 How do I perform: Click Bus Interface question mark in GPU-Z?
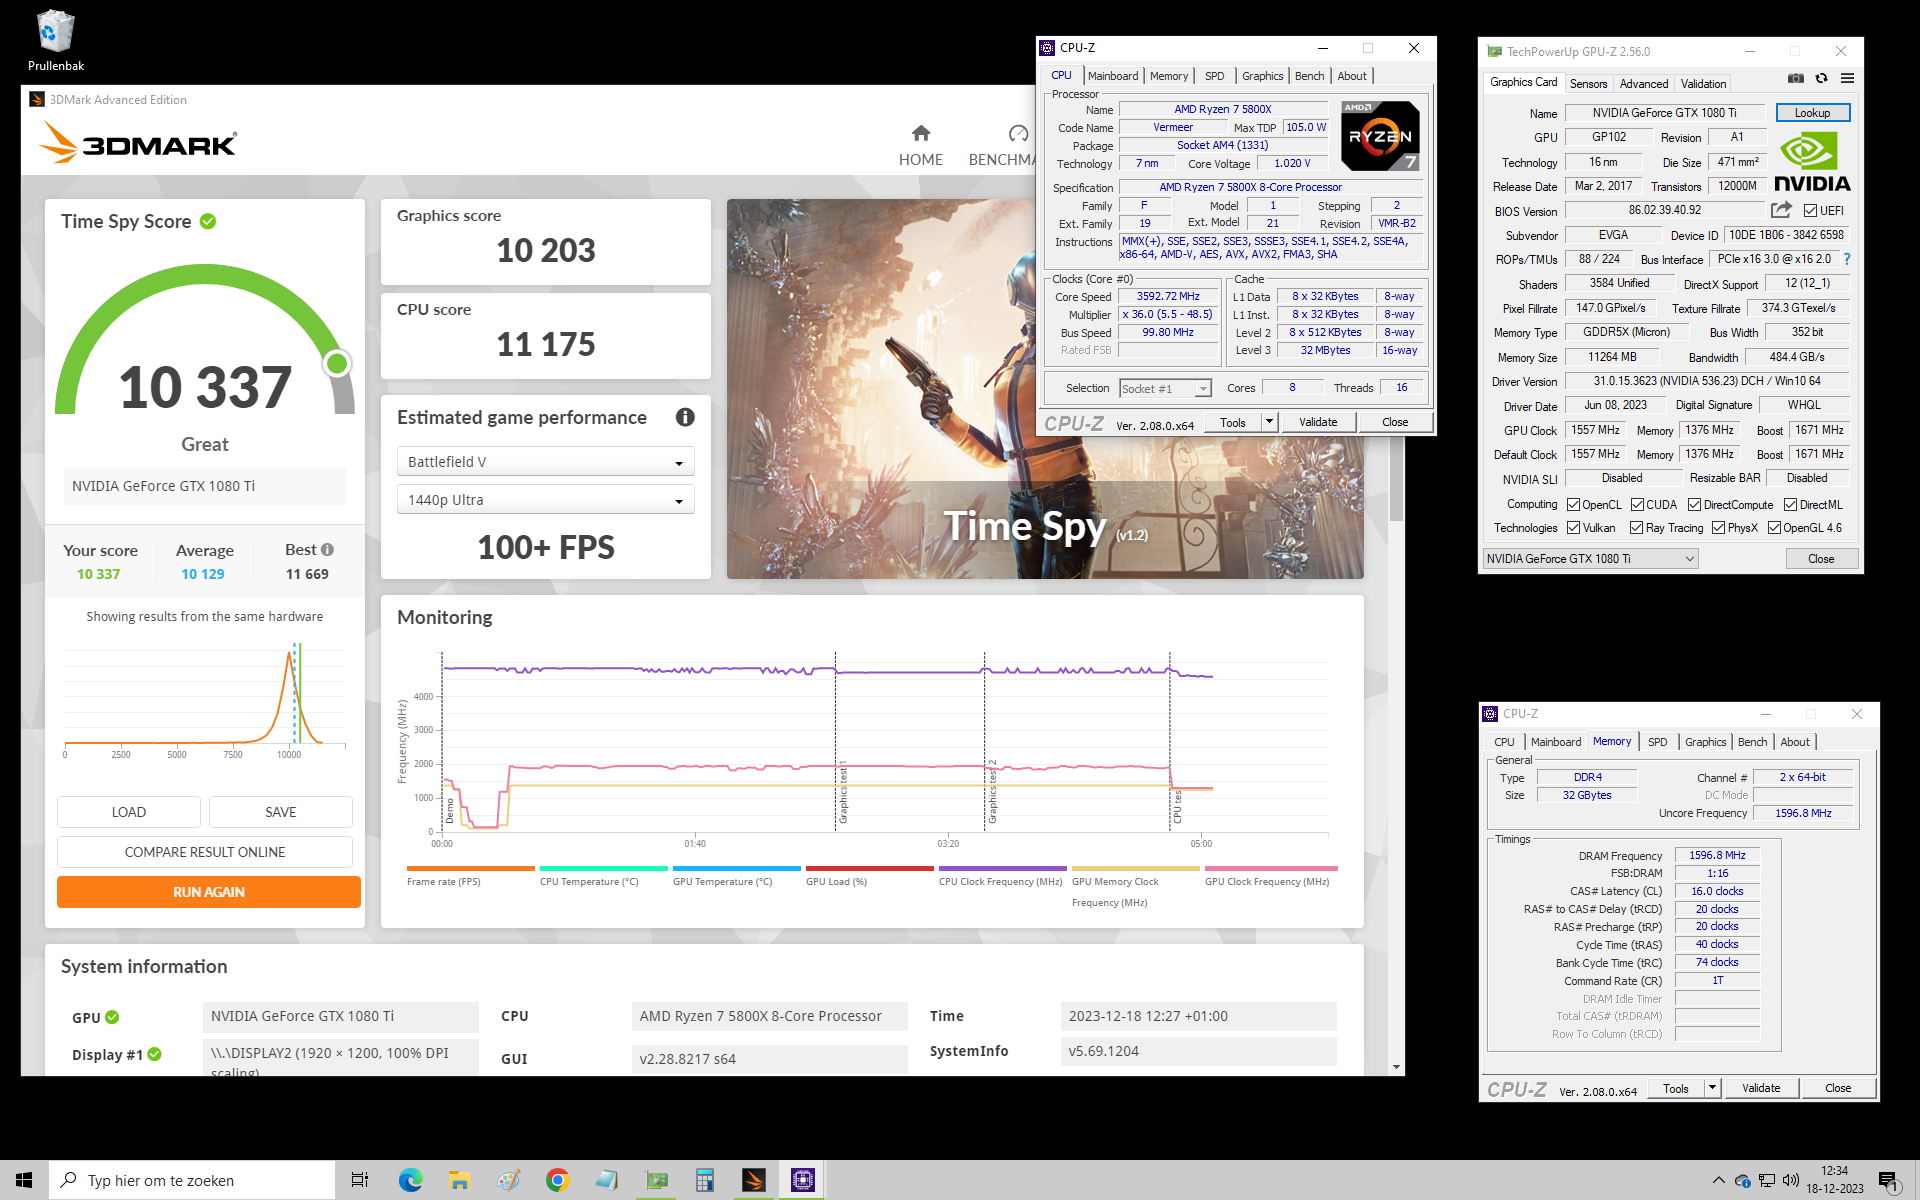pos(1847,259)
